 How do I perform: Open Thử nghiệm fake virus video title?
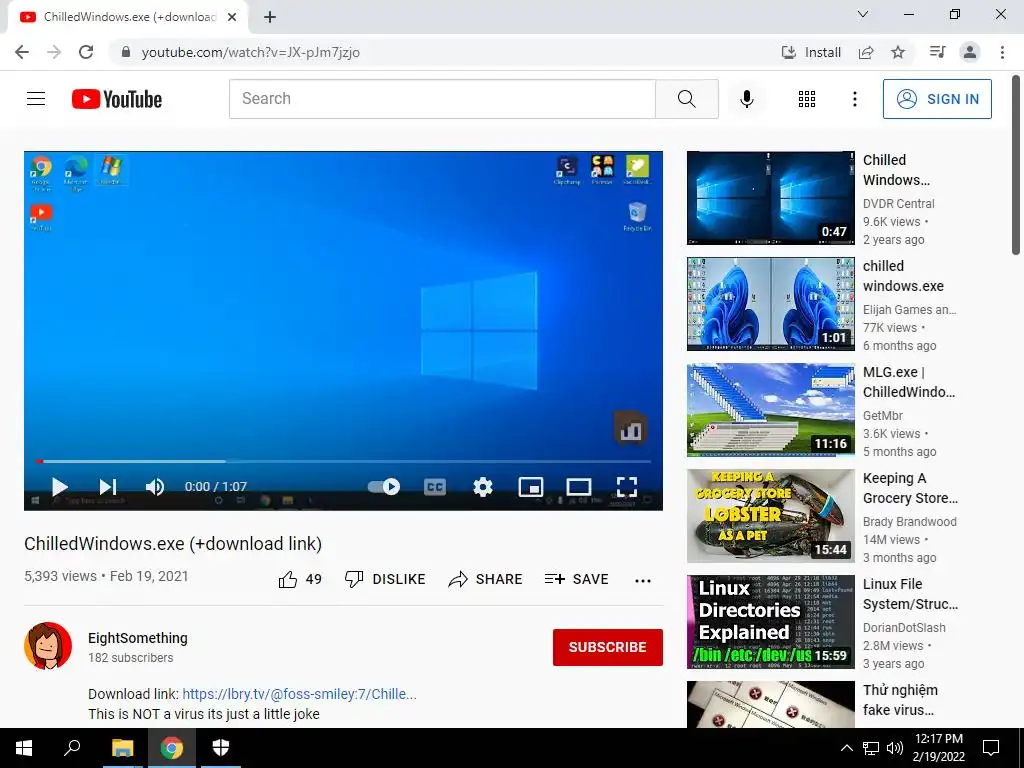coord(901,700)
